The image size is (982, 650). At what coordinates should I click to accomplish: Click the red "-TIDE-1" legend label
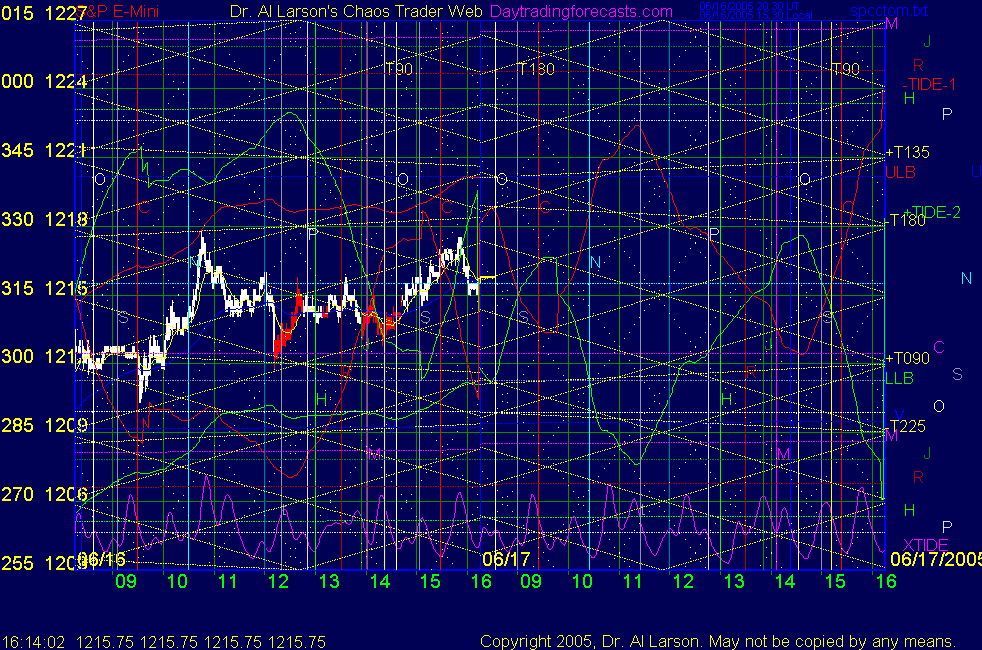point(929,85)
